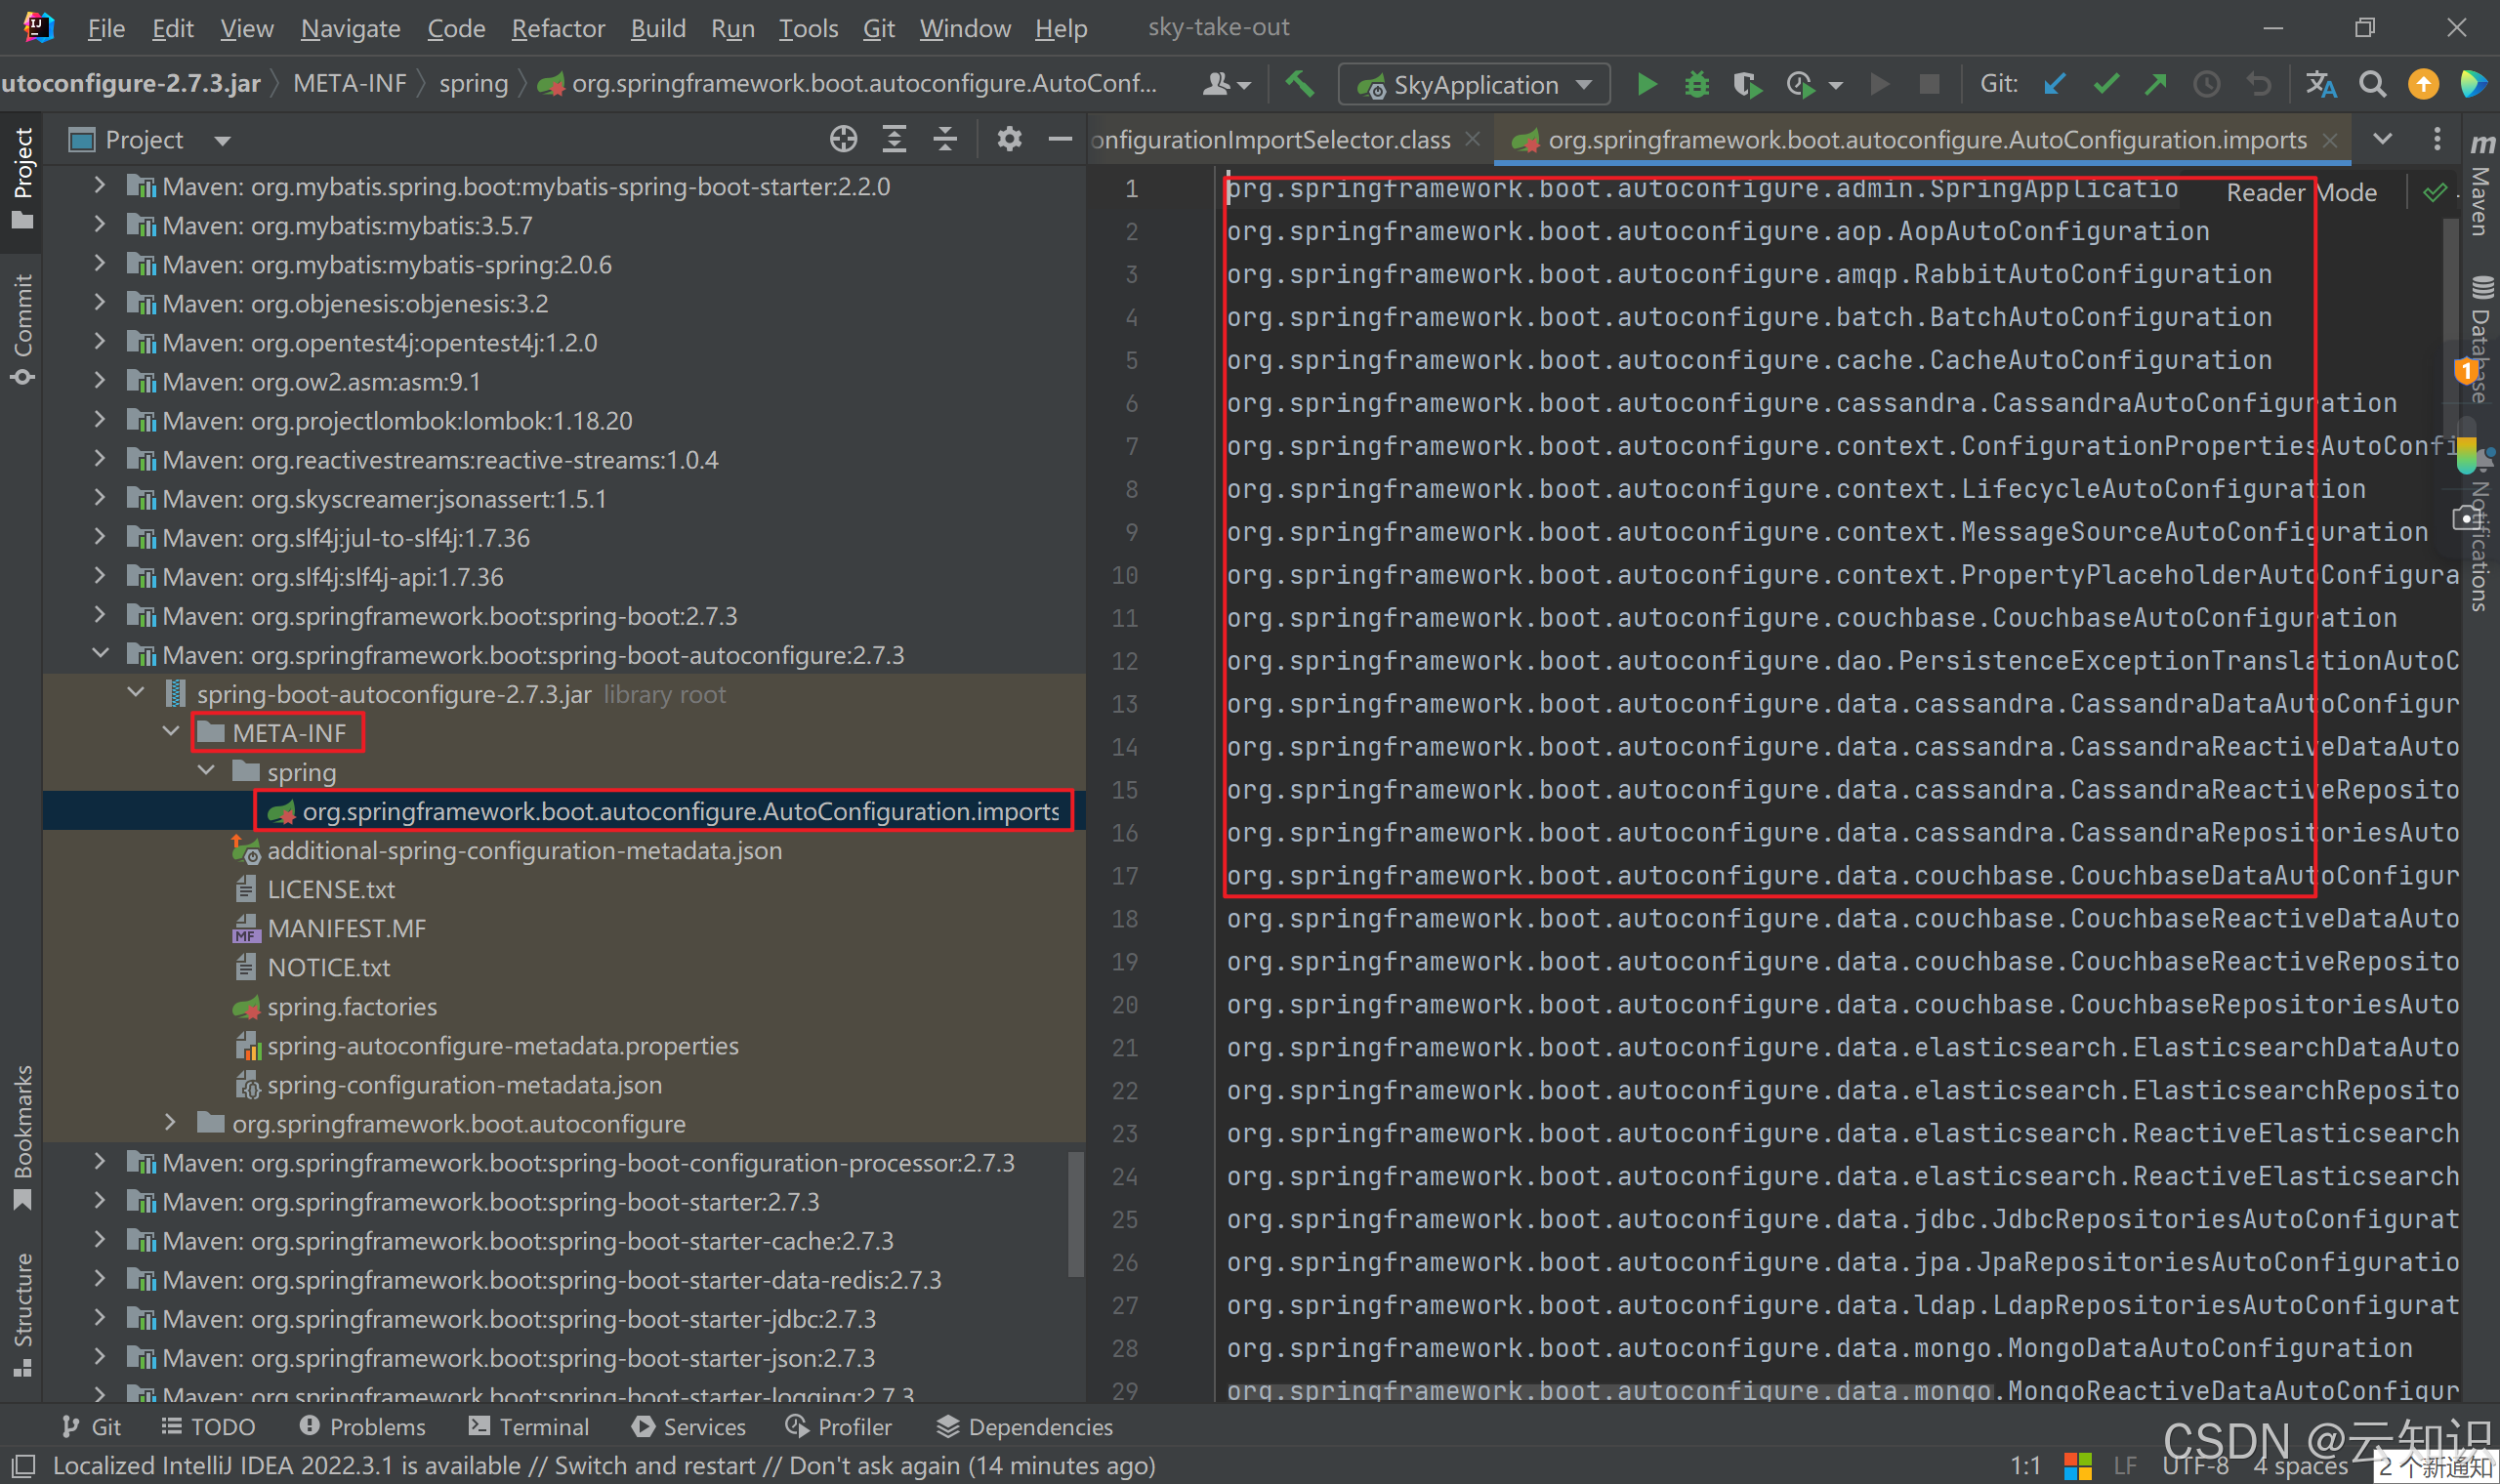This screenshot has width=2500, height=1484.
Task: Collapse the META-INF folder
Action: 171,732
